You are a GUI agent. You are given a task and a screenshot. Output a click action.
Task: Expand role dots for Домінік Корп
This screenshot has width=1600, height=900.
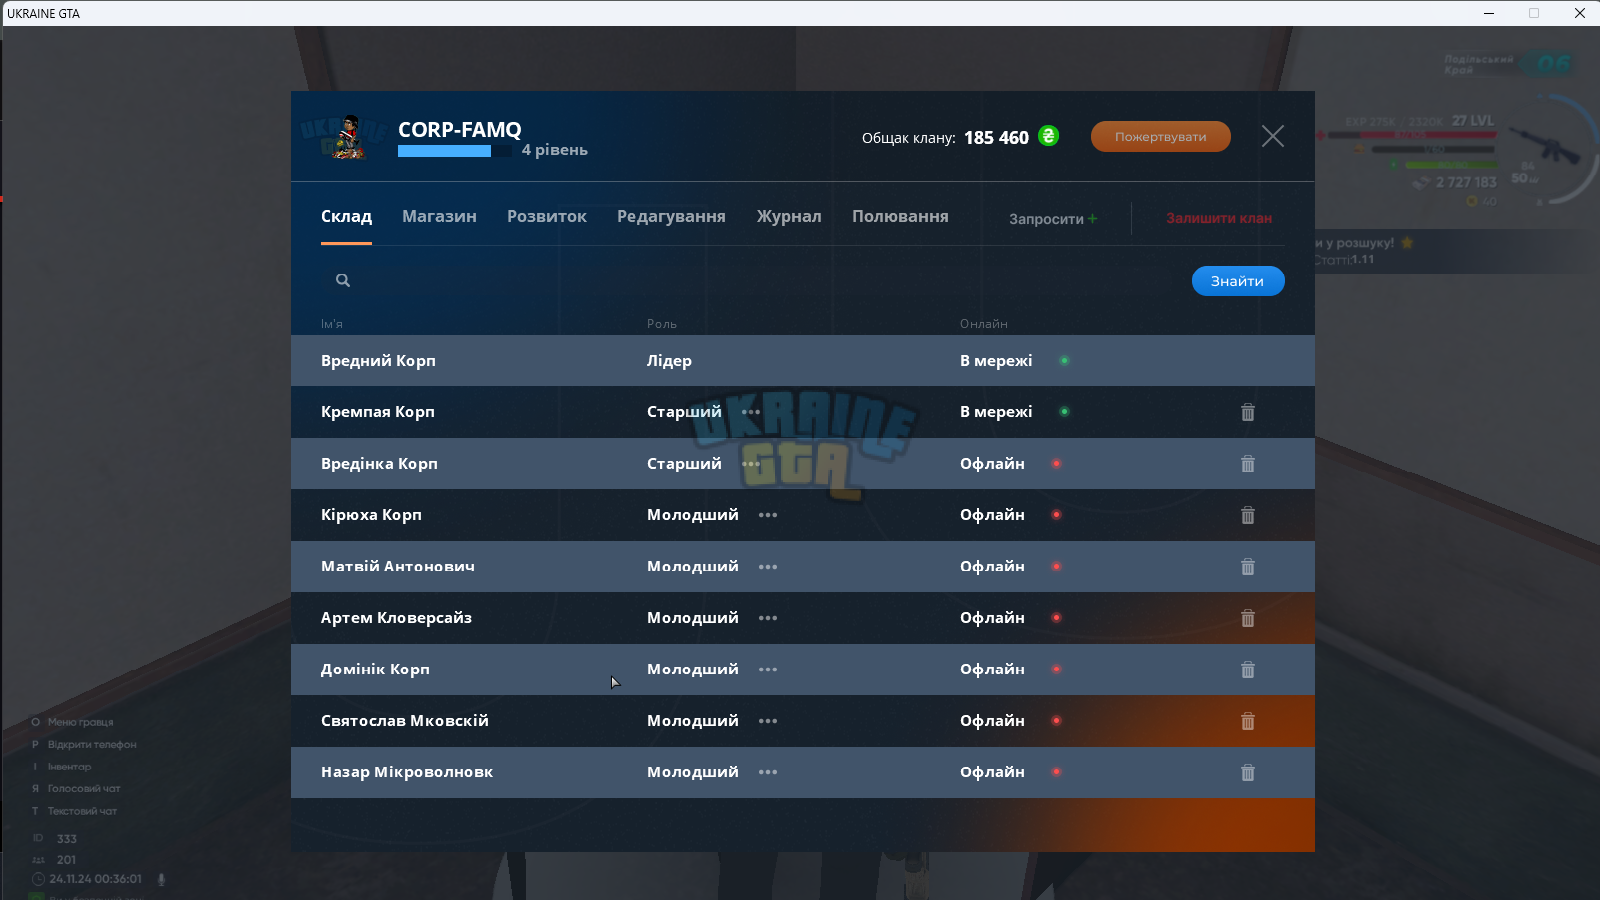click(x=768, y=670)
